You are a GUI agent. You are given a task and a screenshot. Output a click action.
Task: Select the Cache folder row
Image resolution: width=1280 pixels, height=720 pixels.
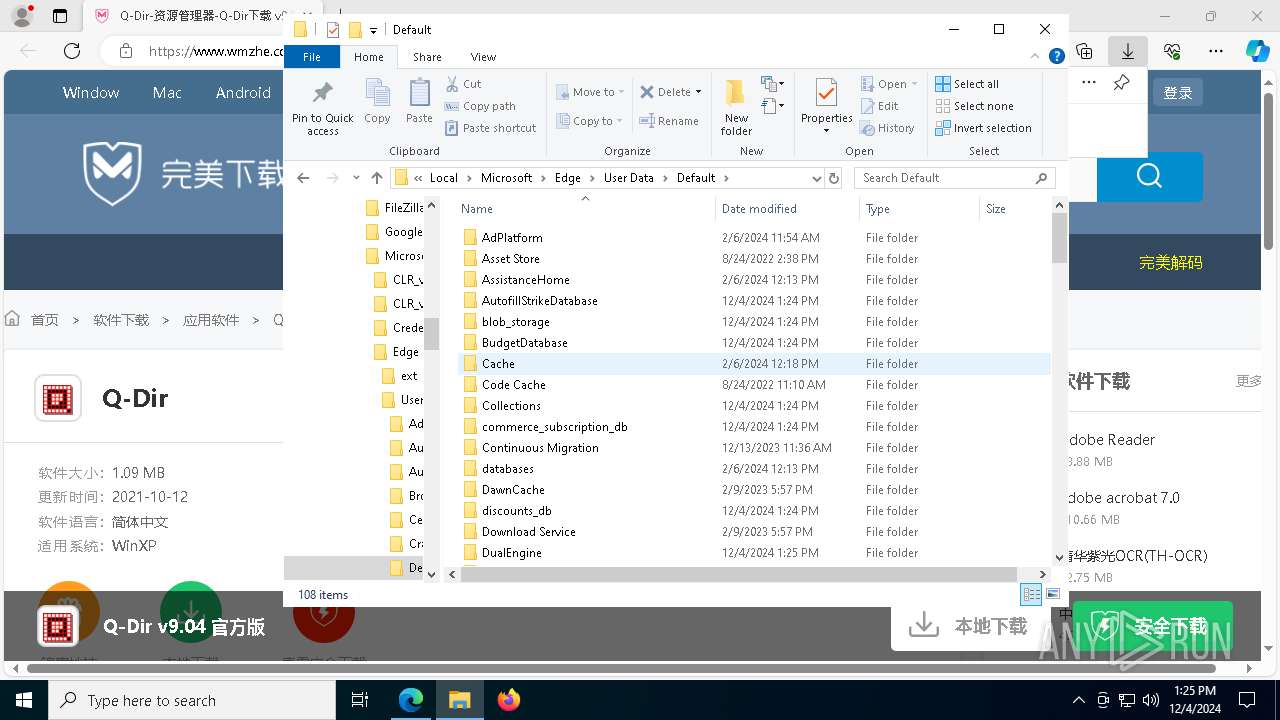tap(753, 364)
